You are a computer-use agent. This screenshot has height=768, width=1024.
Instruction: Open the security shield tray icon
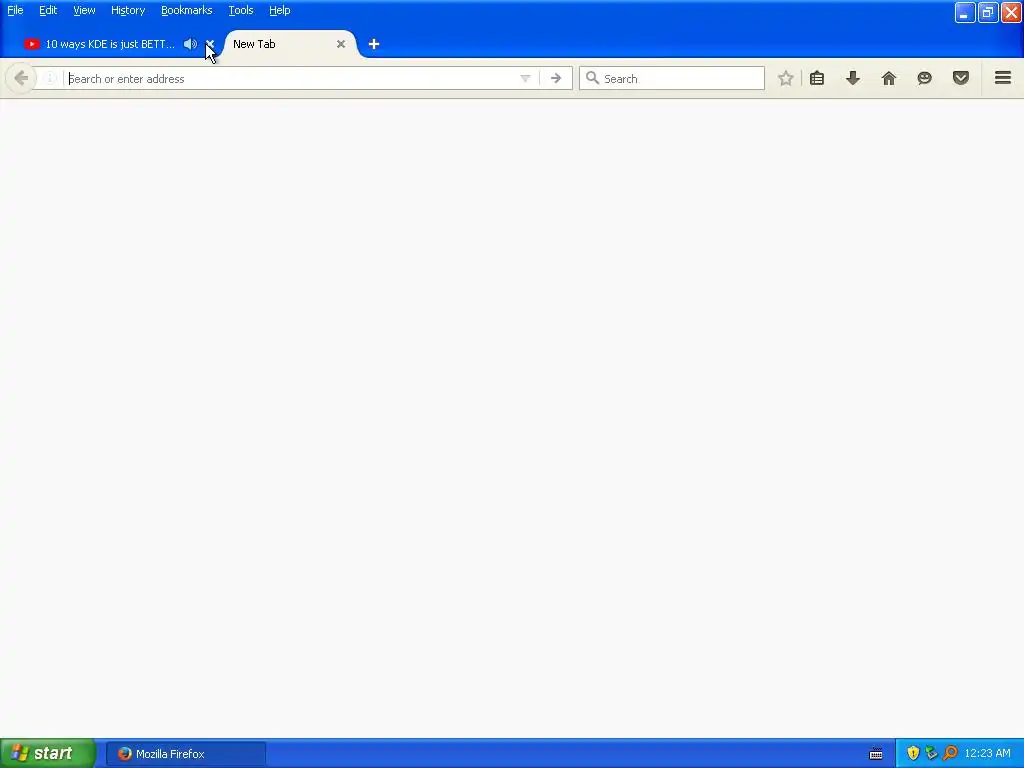[913, 754]
